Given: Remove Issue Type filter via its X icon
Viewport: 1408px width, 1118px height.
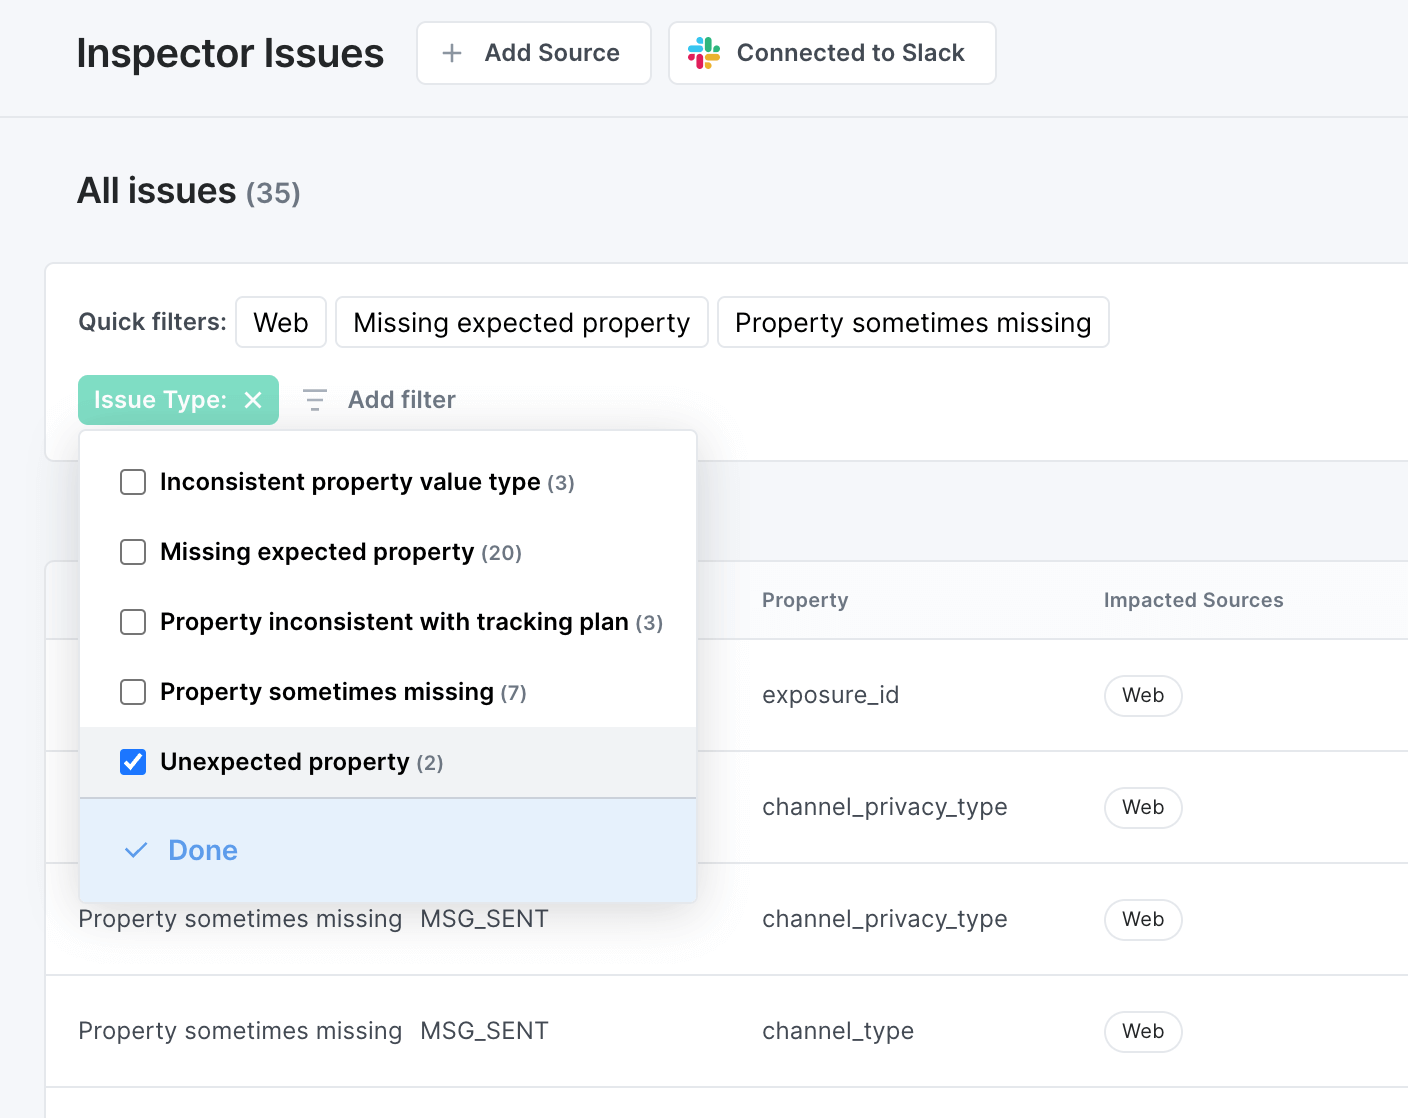Looking at the screenshot, I should (253, 399).
